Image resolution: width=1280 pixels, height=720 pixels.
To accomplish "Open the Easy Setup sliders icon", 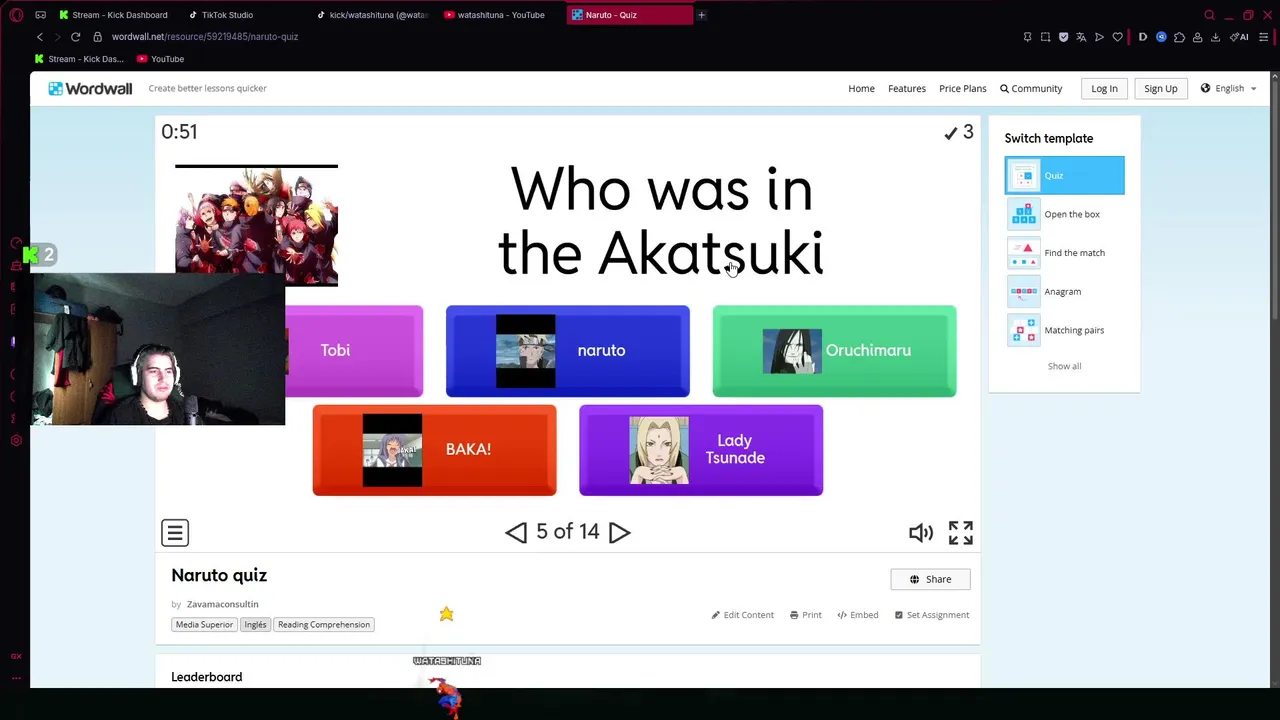I will [1263, 37].
